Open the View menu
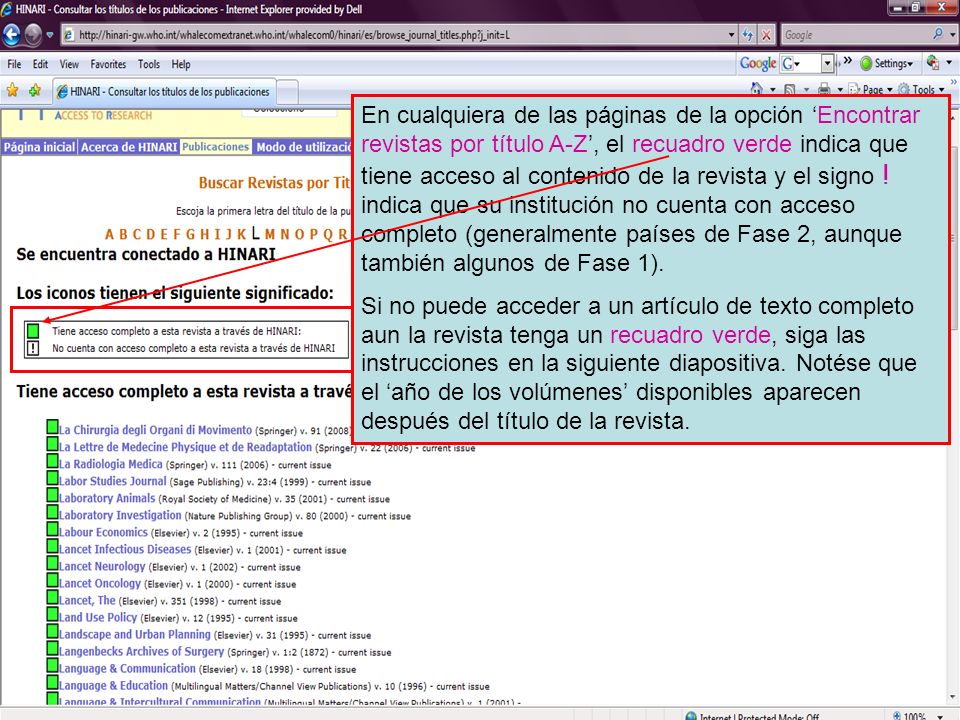 click(69, 64)
